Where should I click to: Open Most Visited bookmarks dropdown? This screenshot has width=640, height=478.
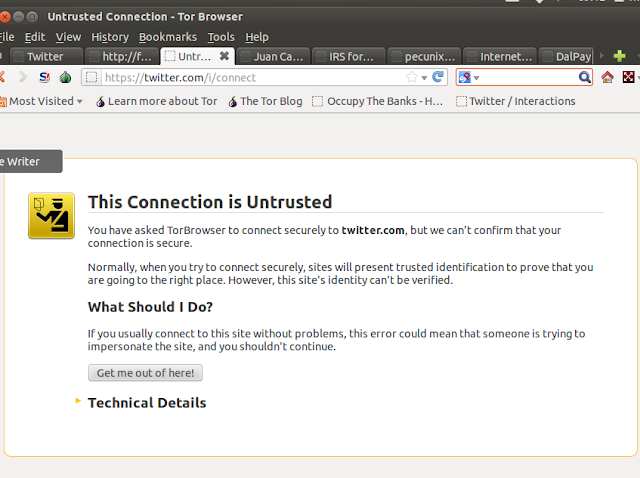41,101
